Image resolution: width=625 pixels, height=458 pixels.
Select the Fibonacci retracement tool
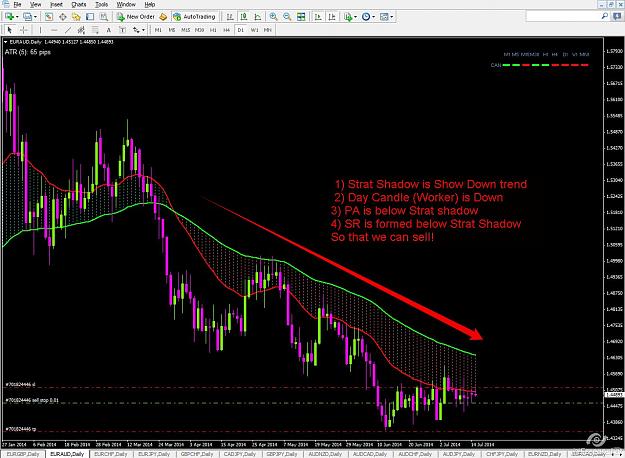[x=95, y=30]
